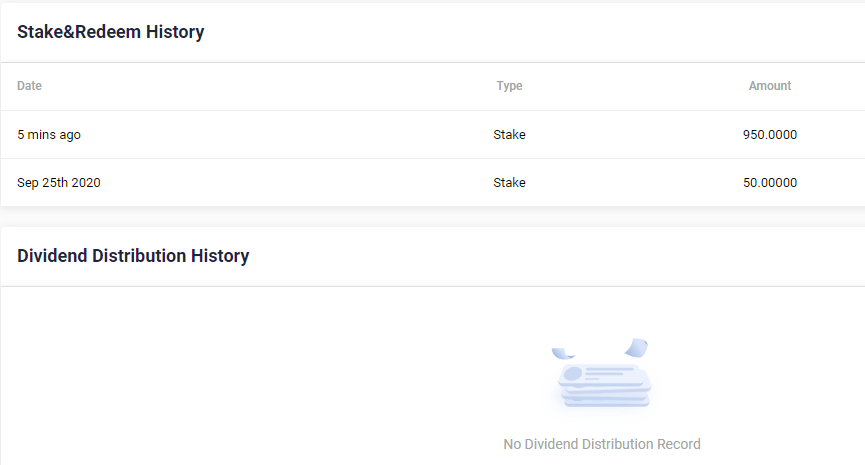Click the flying paper on illustration's left
The width and height of the screenshot is (865, 465).
563,353
